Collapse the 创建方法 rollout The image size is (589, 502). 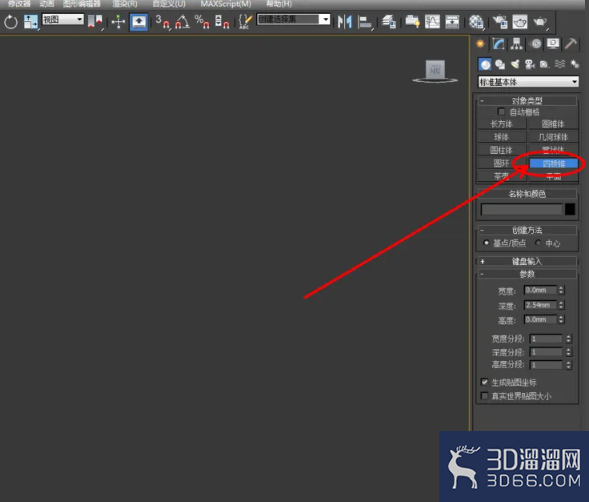527,230
